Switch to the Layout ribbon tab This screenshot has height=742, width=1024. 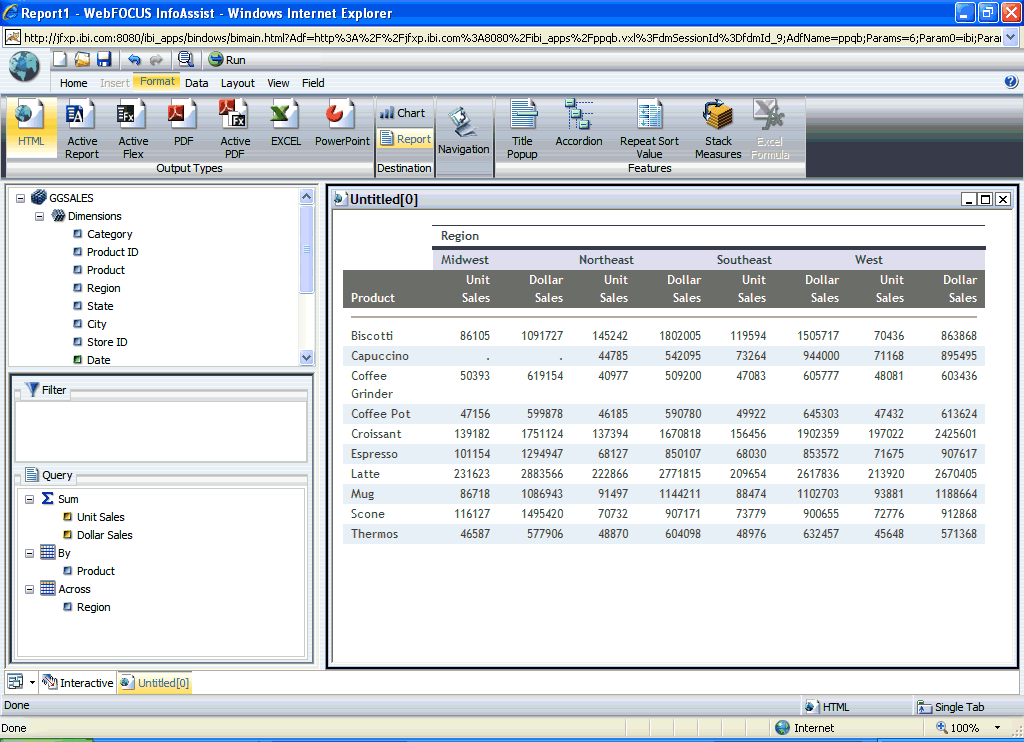point(237,83)
